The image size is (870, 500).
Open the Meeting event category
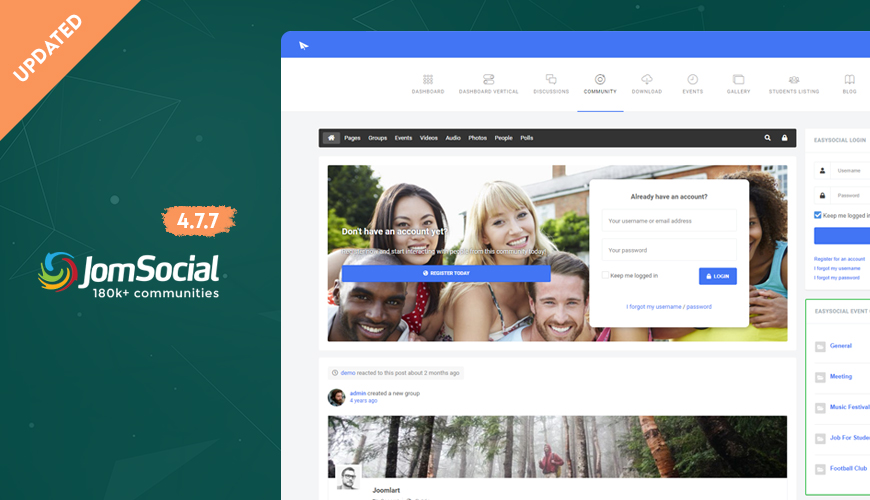[x=841, y=376]
